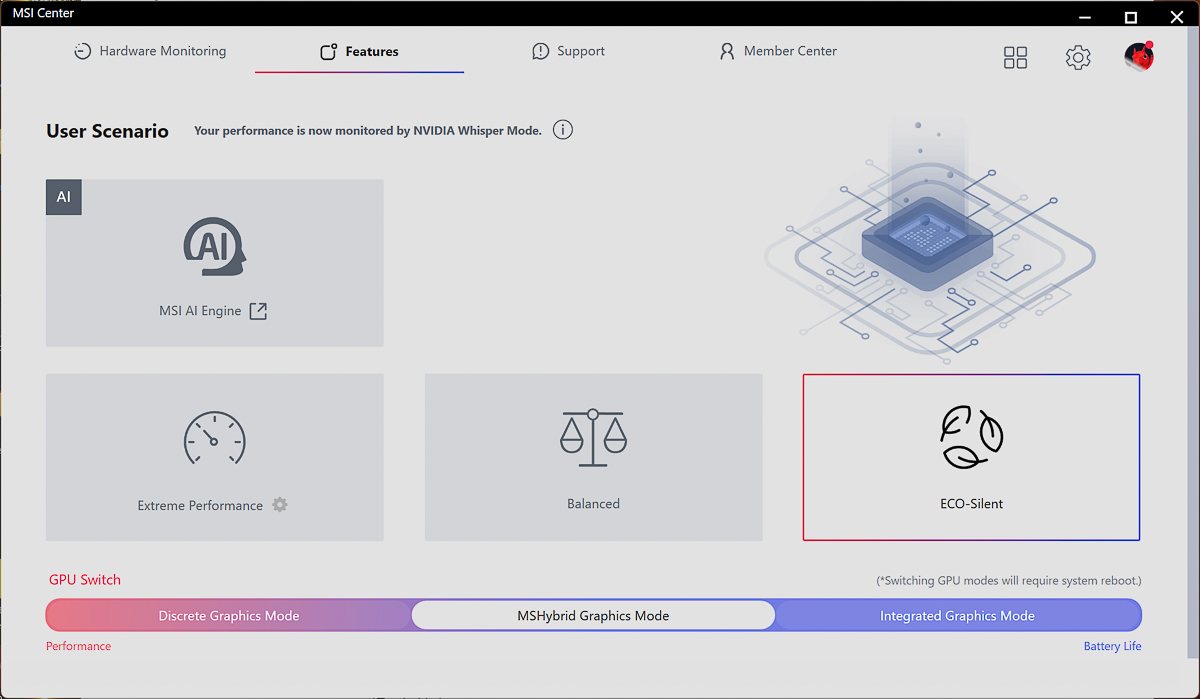Image resolution: width=1200 pixels, height=699 pixels.
Task: Open the app grid view icon
Action: click(1015, 58)
